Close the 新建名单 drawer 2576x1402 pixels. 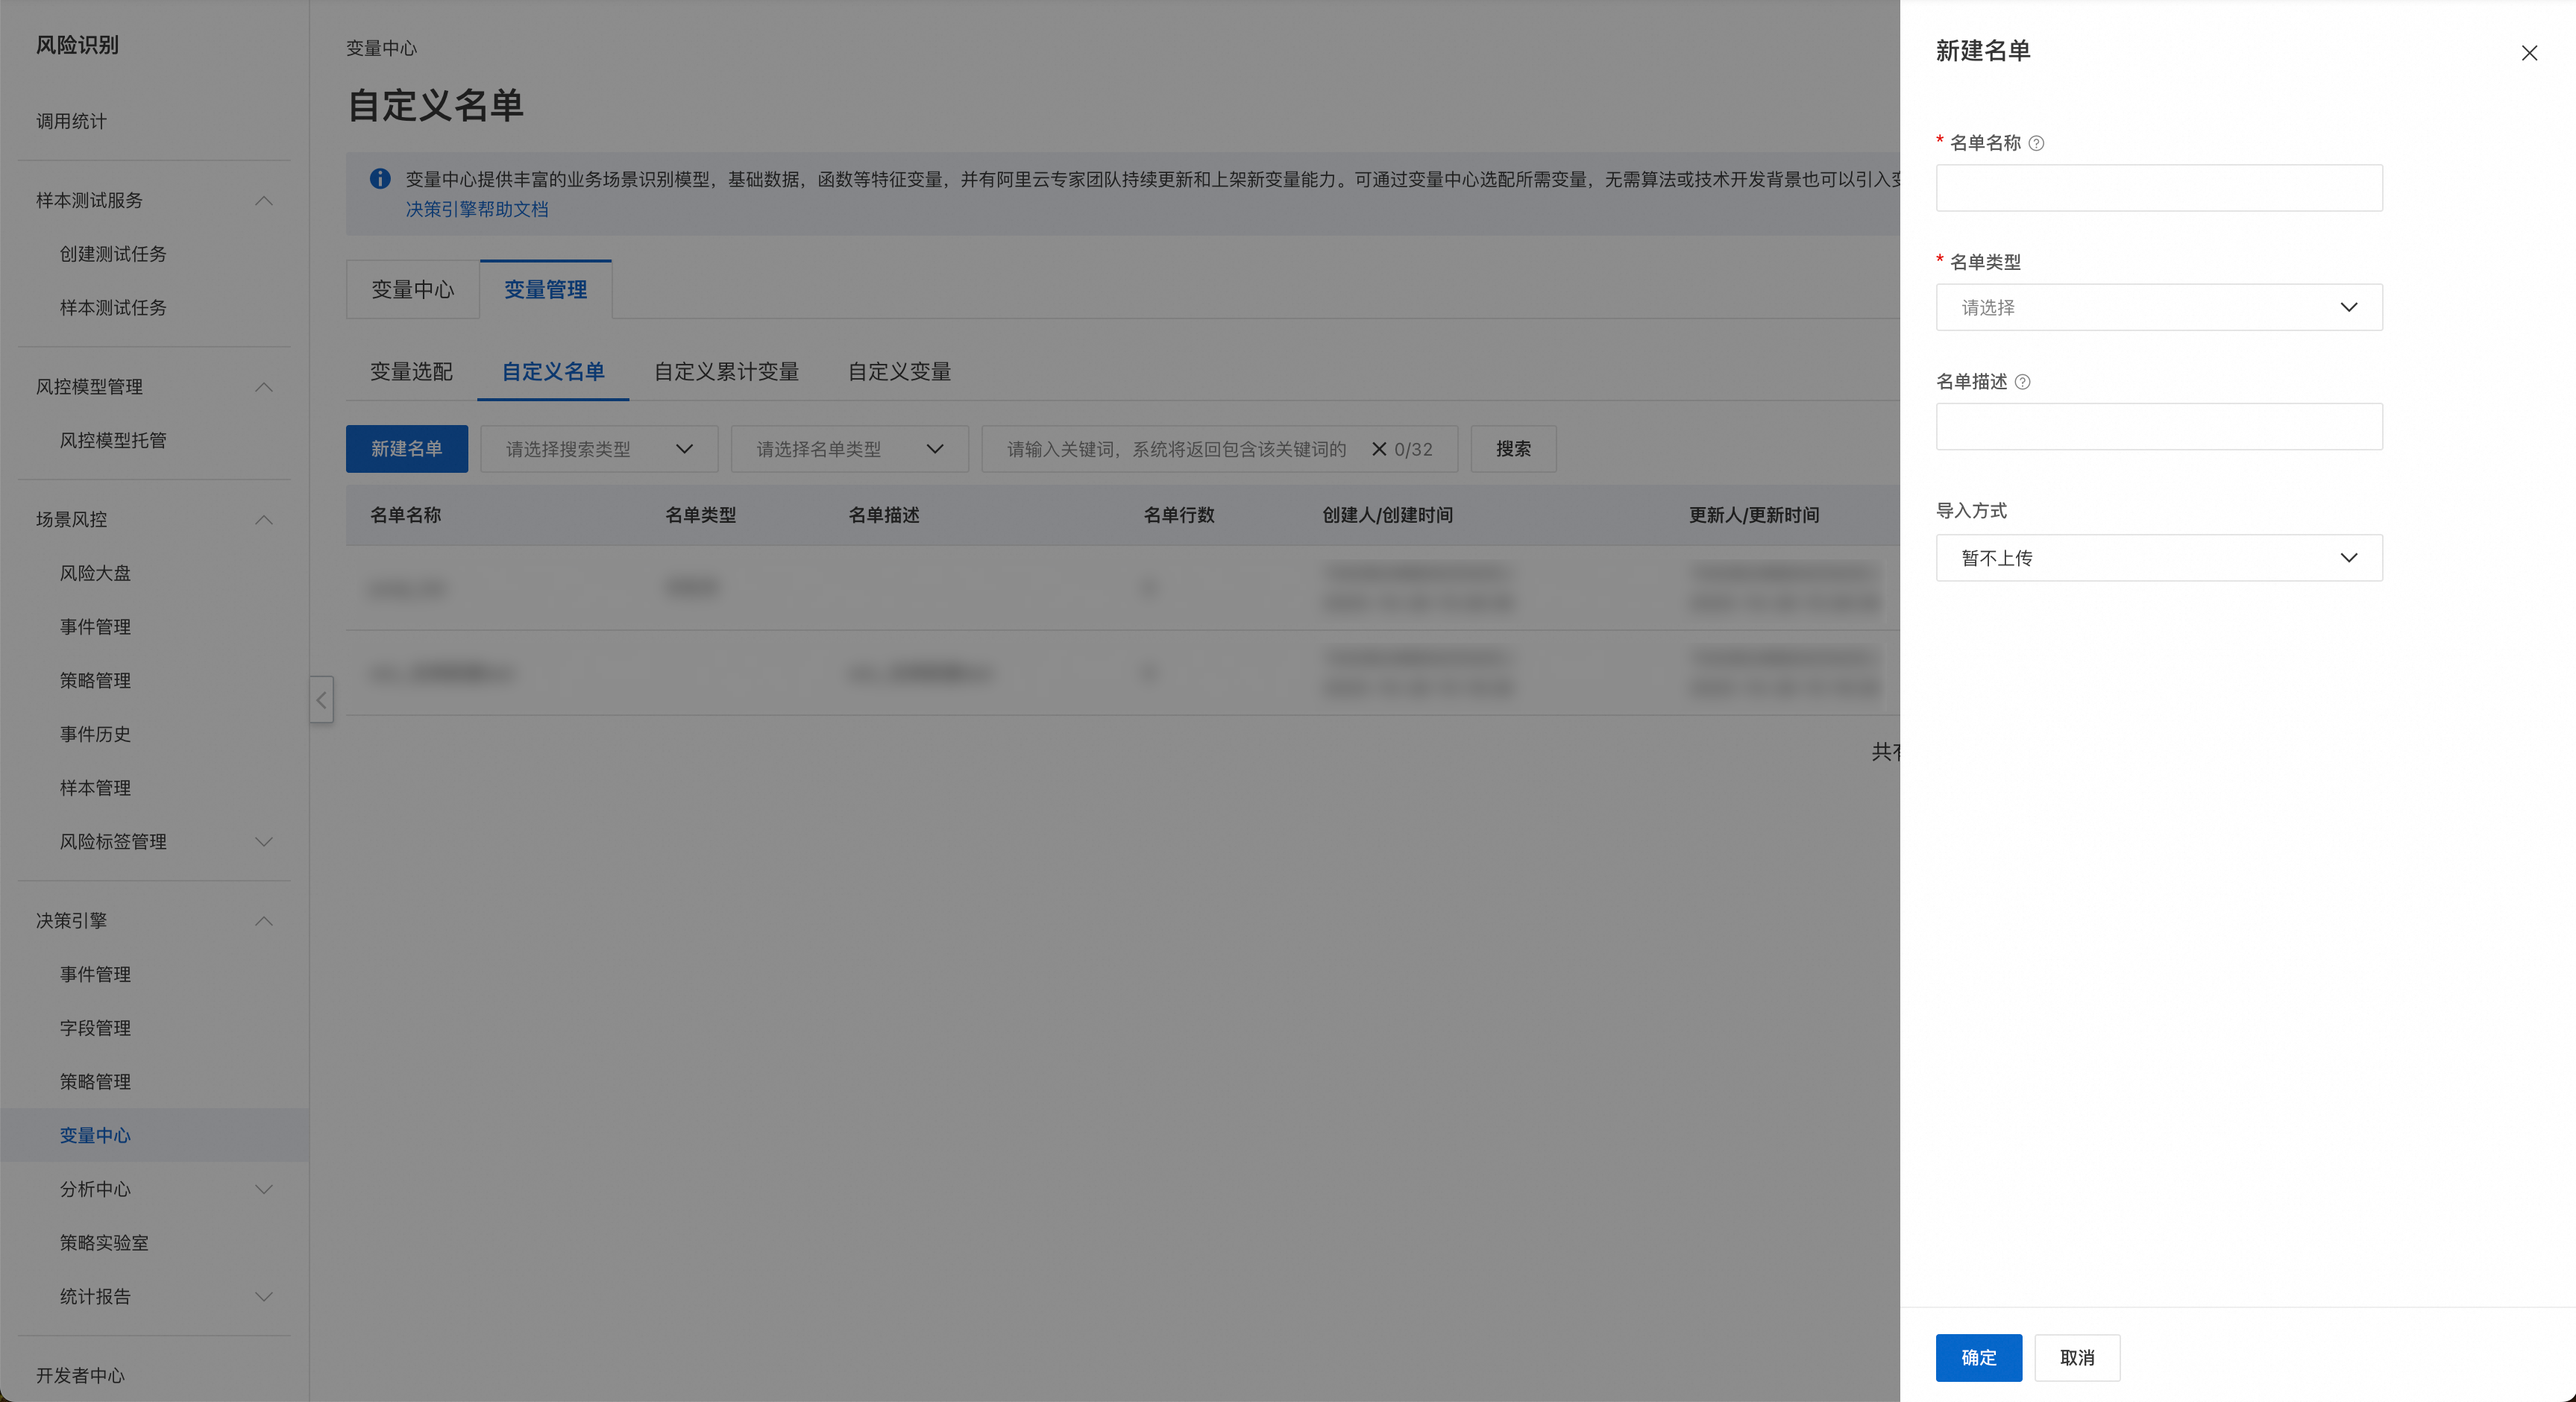pos(2528,53)
